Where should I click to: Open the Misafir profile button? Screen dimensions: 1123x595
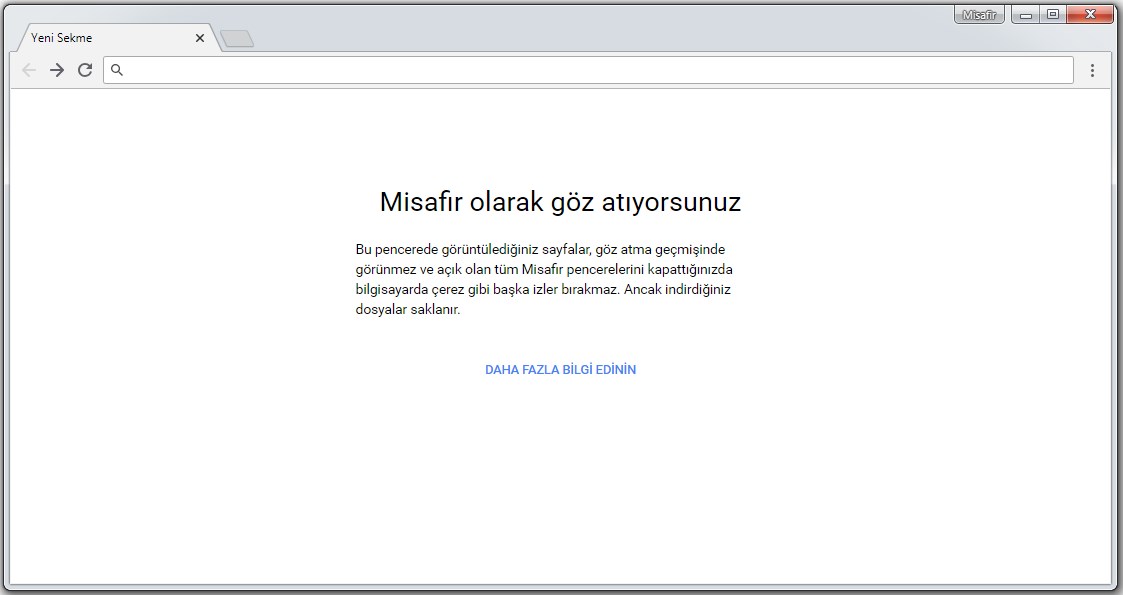pos(979,15)
